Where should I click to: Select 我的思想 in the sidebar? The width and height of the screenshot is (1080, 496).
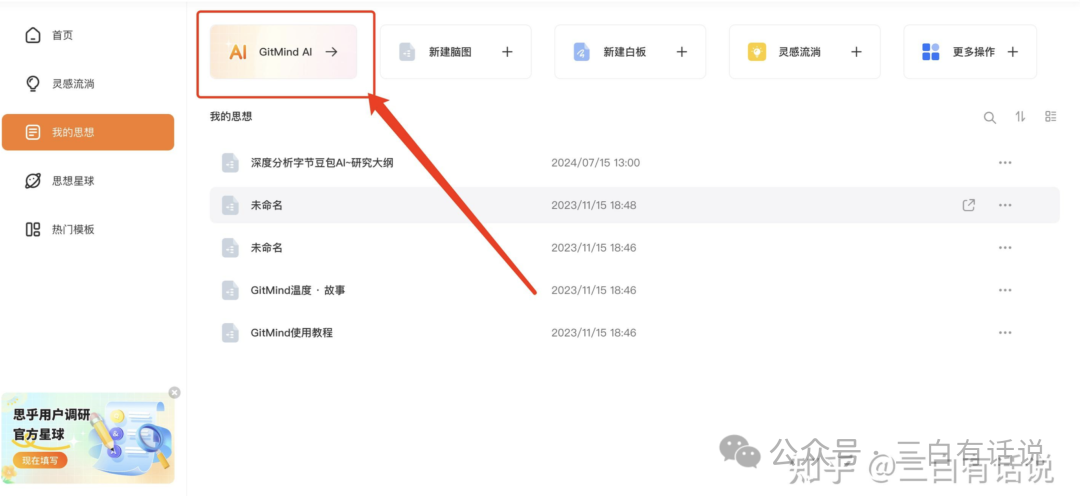pyautogui.click(x=87, y=132)
